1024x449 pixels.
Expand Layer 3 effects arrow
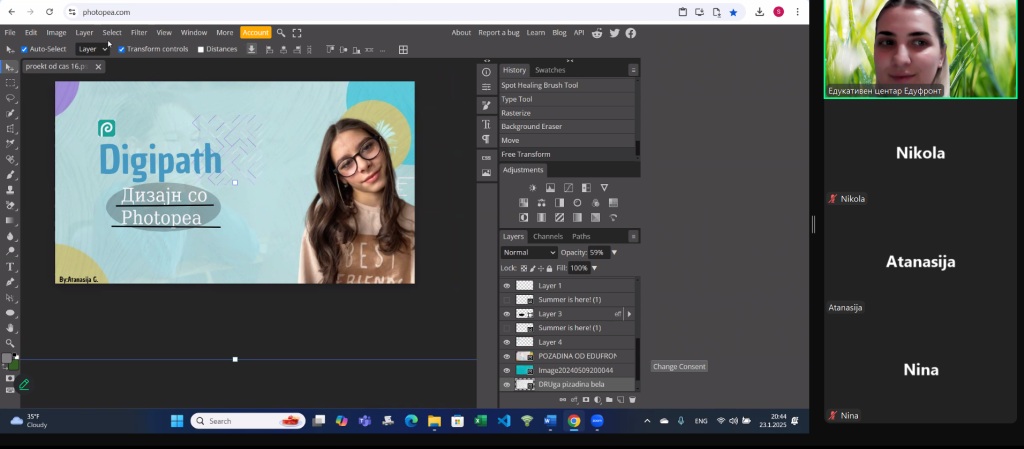coord(629,314)
